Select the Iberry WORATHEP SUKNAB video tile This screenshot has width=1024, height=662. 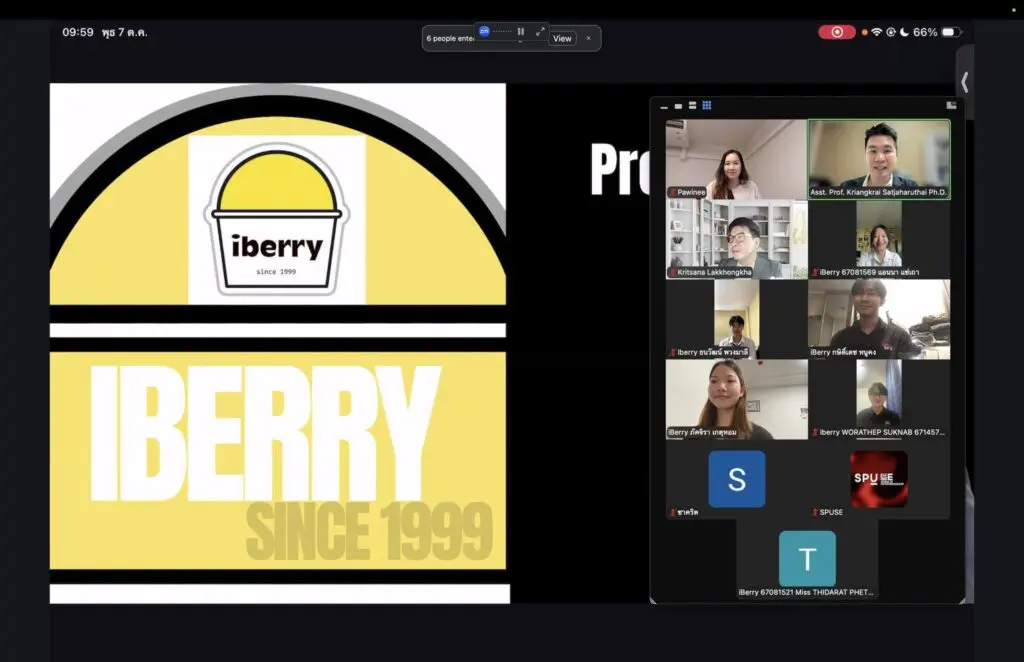(879, 400)
